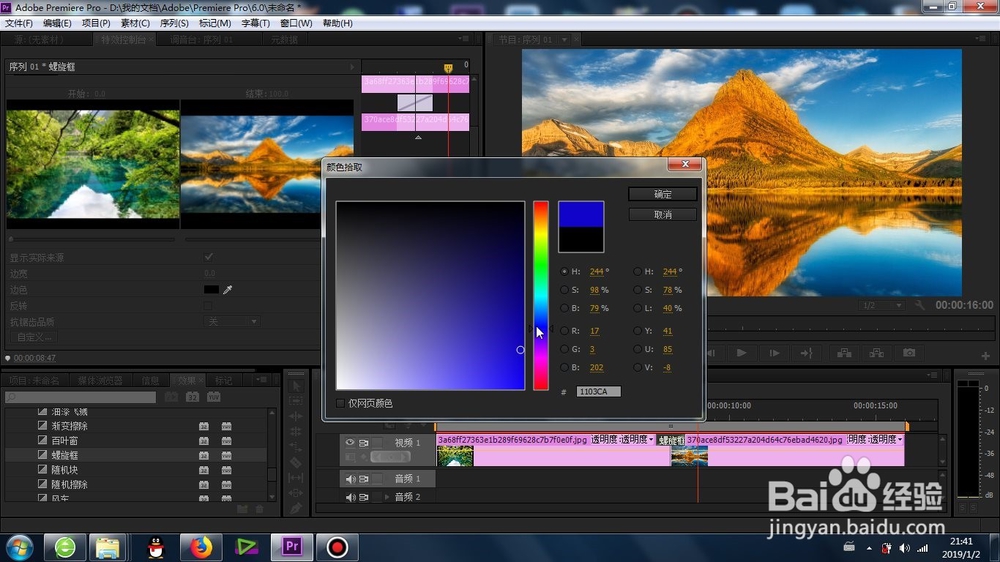Image resolution: width=1000 pixels, height=562 pixels.
Task: Close the 颜色拾取 dialog
Action: coord(686,164)
